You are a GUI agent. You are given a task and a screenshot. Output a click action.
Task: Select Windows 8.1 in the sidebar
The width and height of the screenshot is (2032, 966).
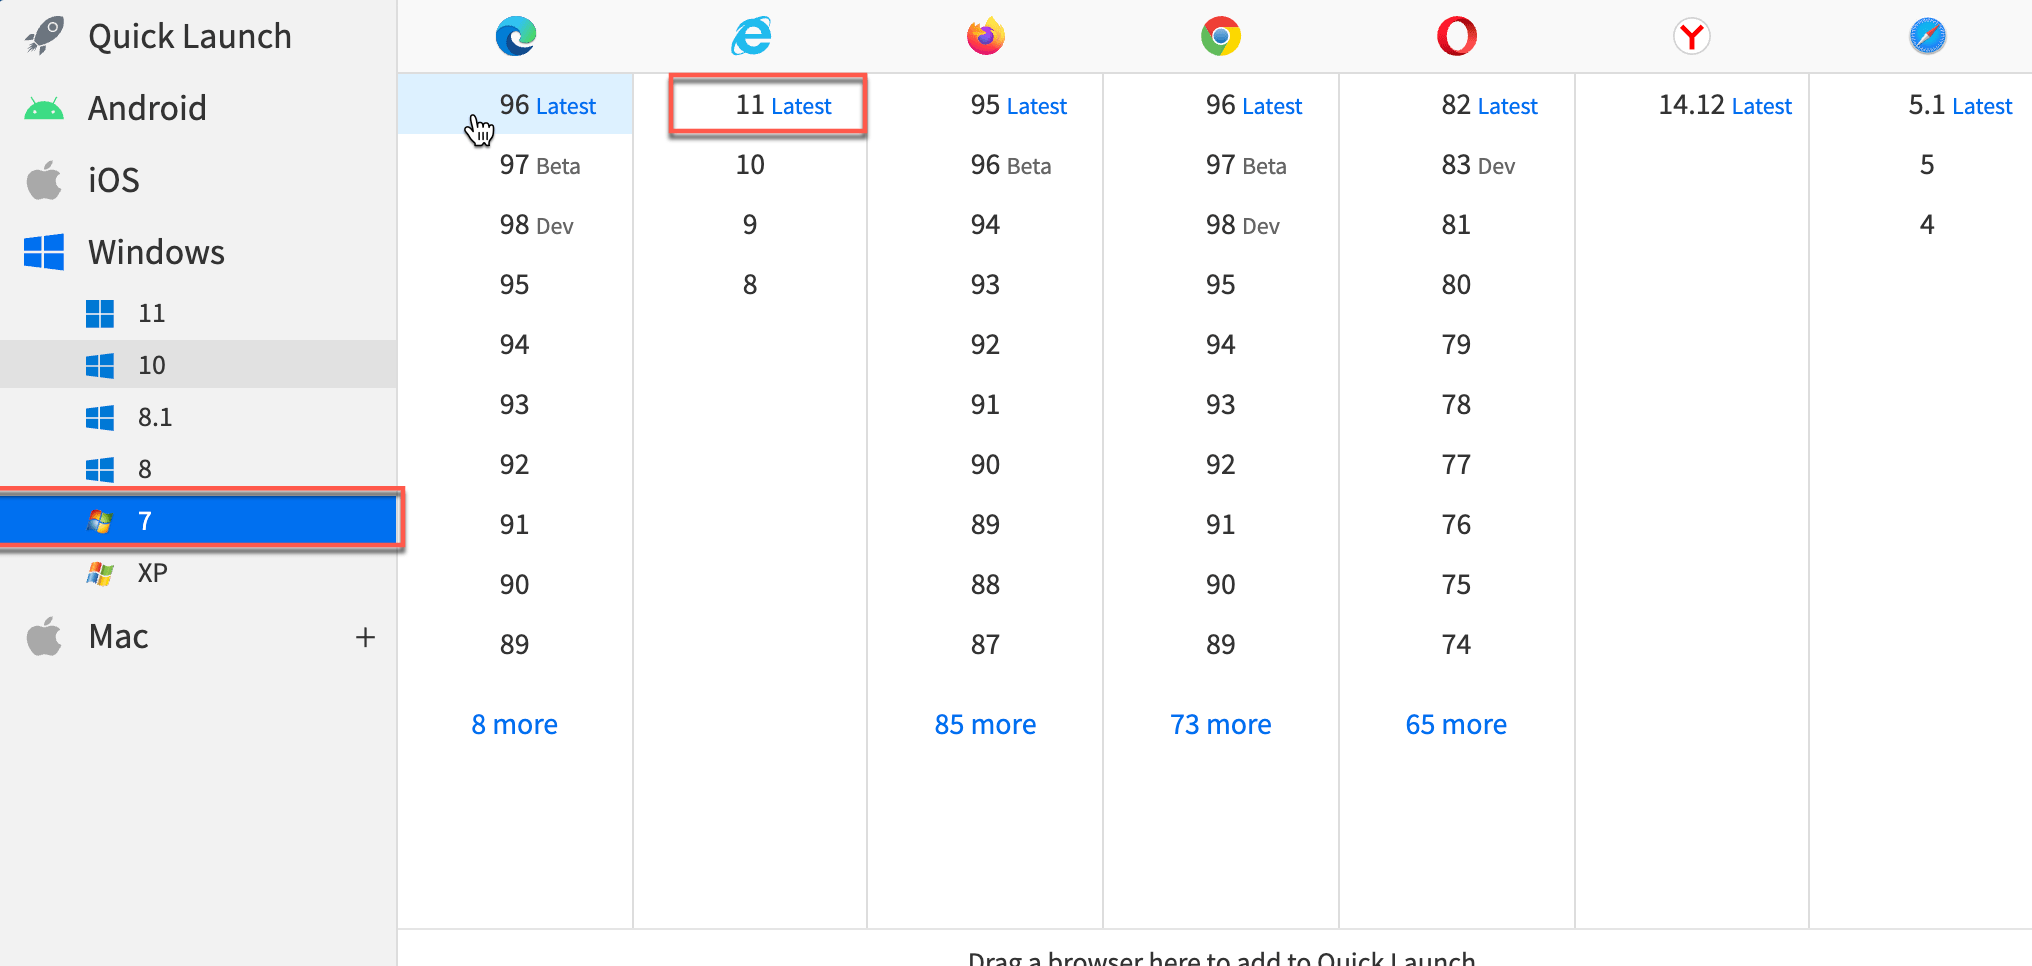(154, 416)
